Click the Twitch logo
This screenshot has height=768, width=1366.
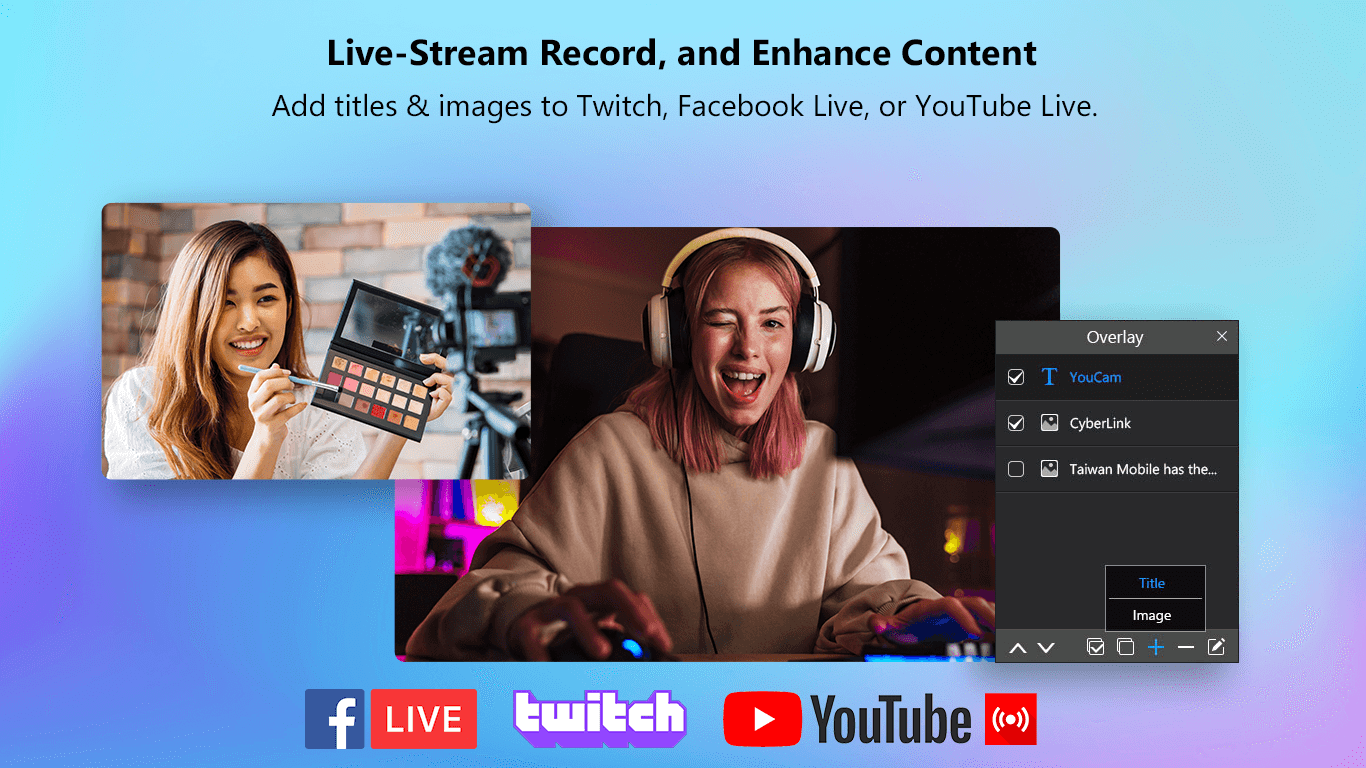point(600,718)
